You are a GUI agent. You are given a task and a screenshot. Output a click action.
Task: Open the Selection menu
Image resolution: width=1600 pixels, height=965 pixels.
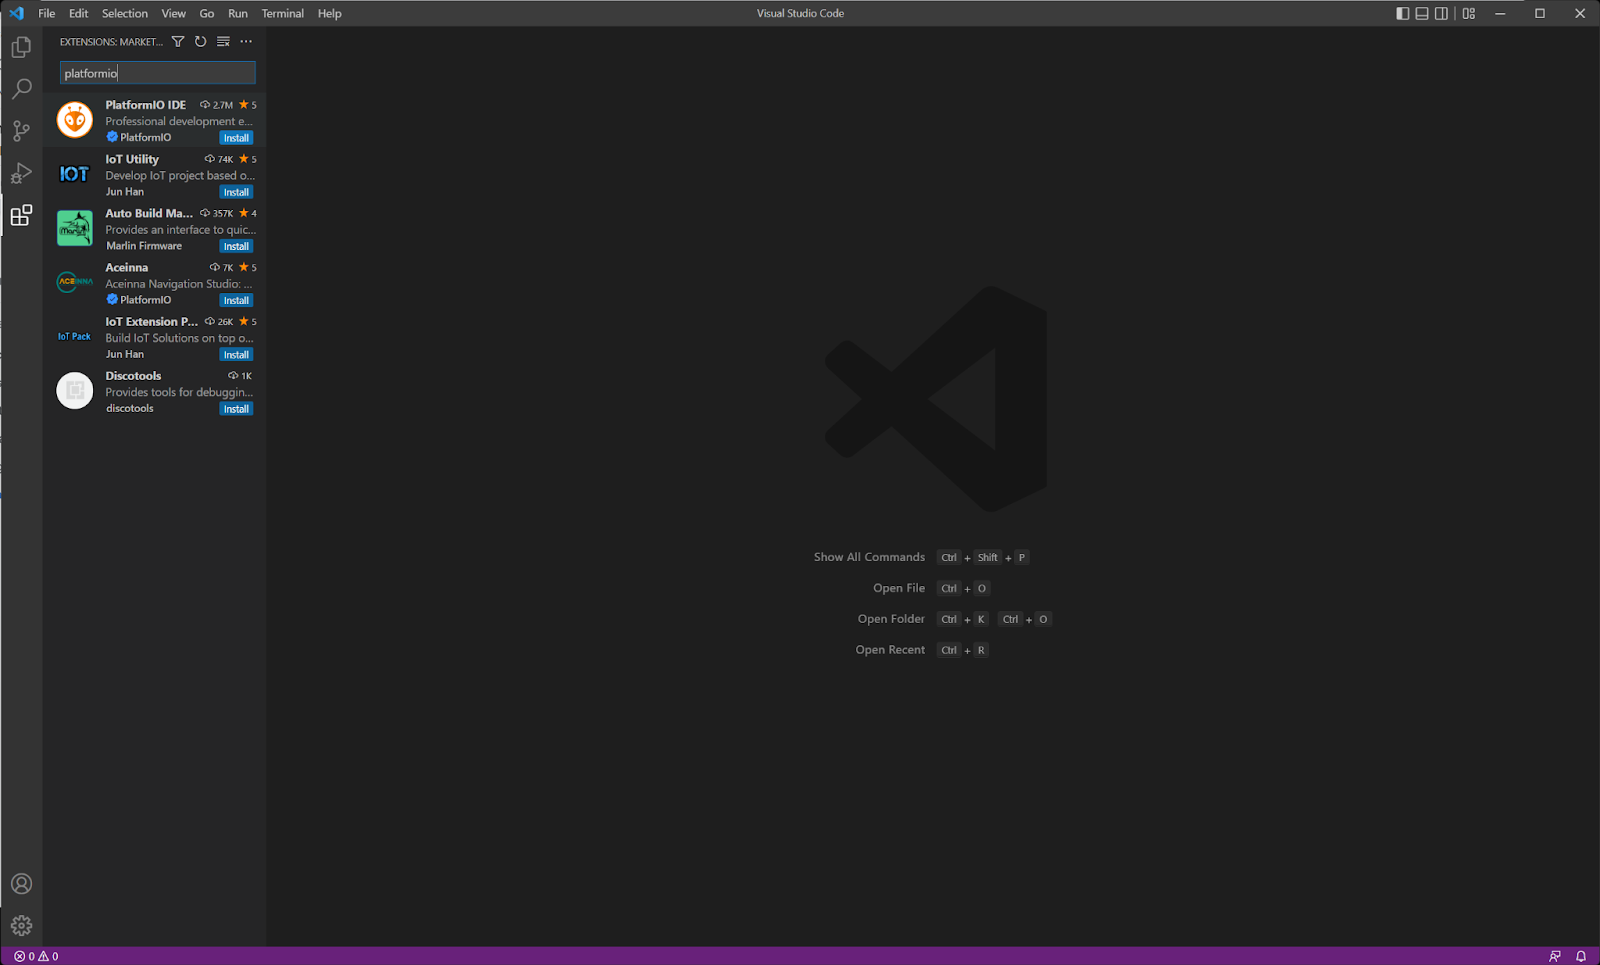click(x=125, y=13)
